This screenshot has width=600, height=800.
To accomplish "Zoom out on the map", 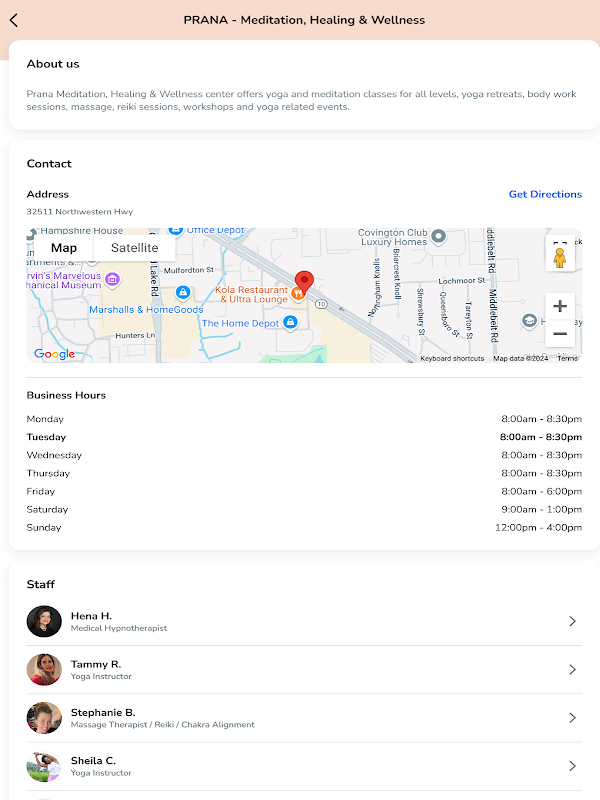I will point(560,334).
